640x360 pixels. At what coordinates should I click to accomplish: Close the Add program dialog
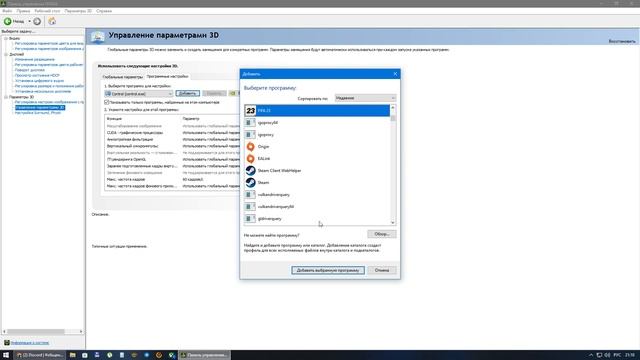click(395, 74)
